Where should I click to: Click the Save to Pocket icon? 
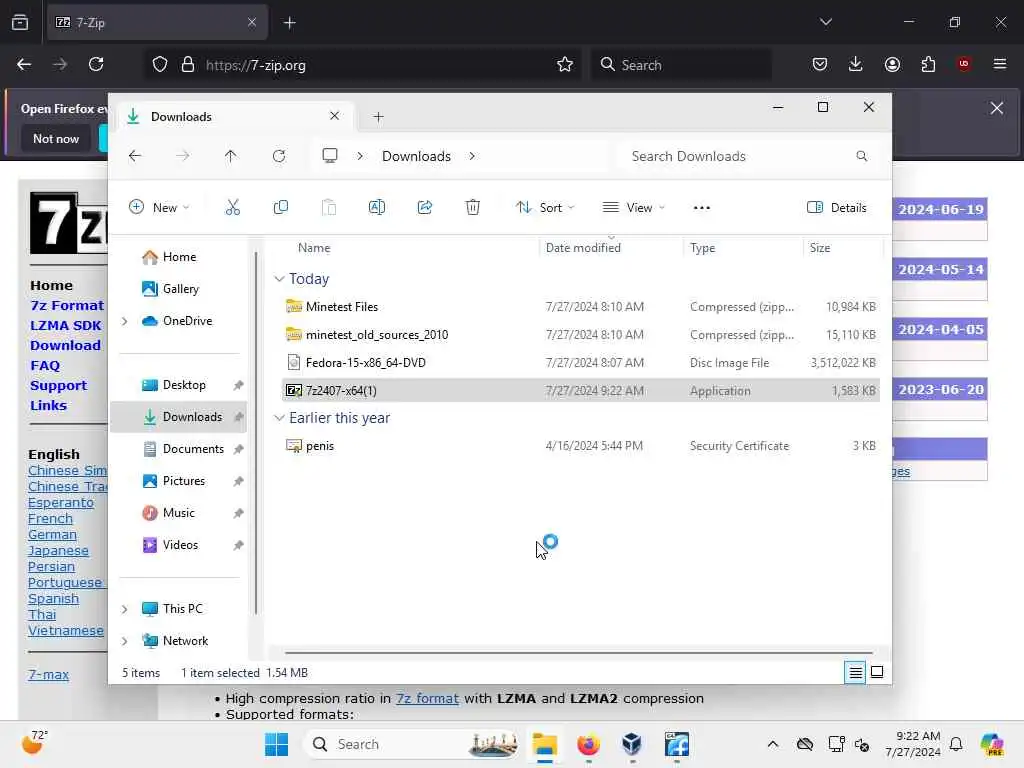[x=820, y=64]
